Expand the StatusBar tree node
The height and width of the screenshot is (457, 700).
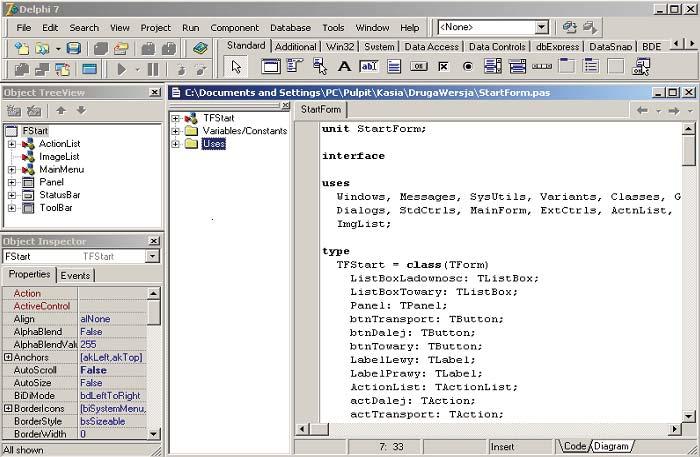click(12, 195)
